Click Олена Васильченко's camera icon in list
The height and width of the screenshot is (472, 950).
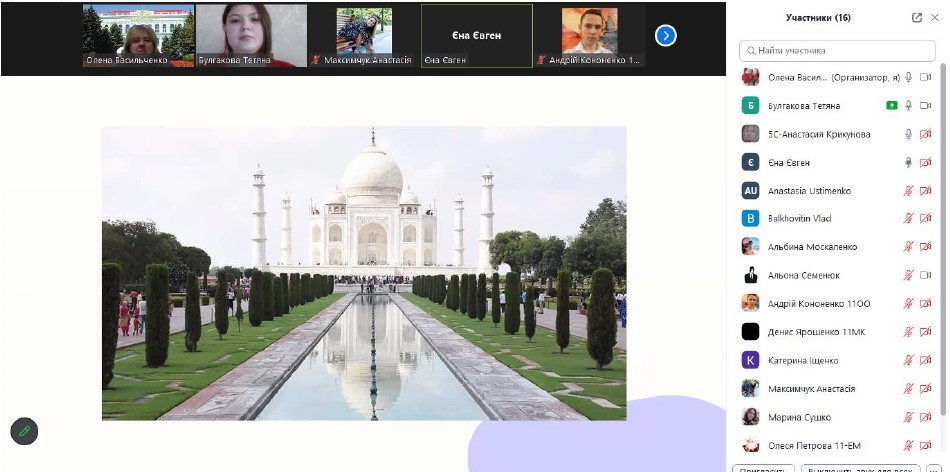(x=925, y=78)
